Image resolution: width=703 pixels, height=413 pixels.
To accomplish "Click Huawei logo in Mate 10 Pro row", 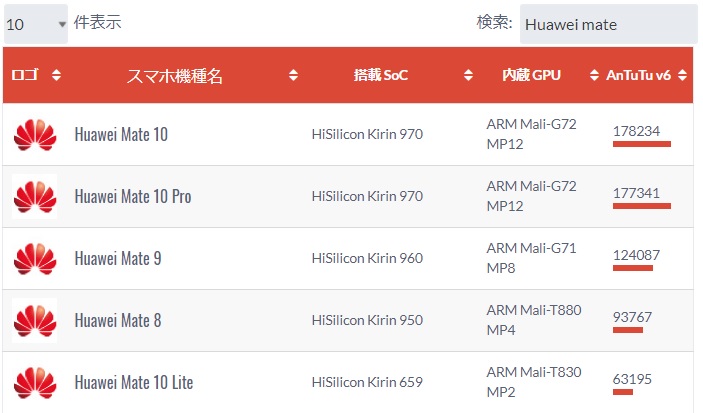I will pyautogui.click(x=35, y=196).
